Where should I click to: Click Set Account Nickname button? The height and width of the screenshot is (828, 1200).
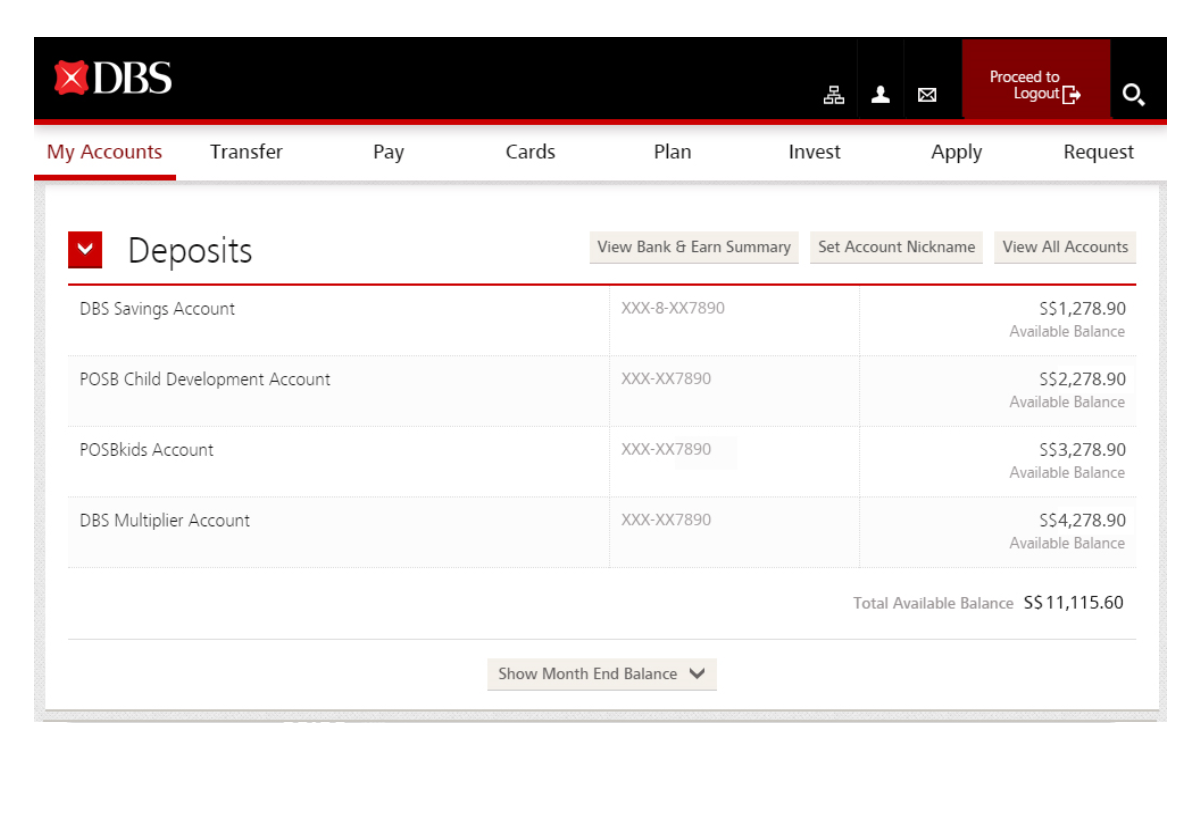pos(896,247)
